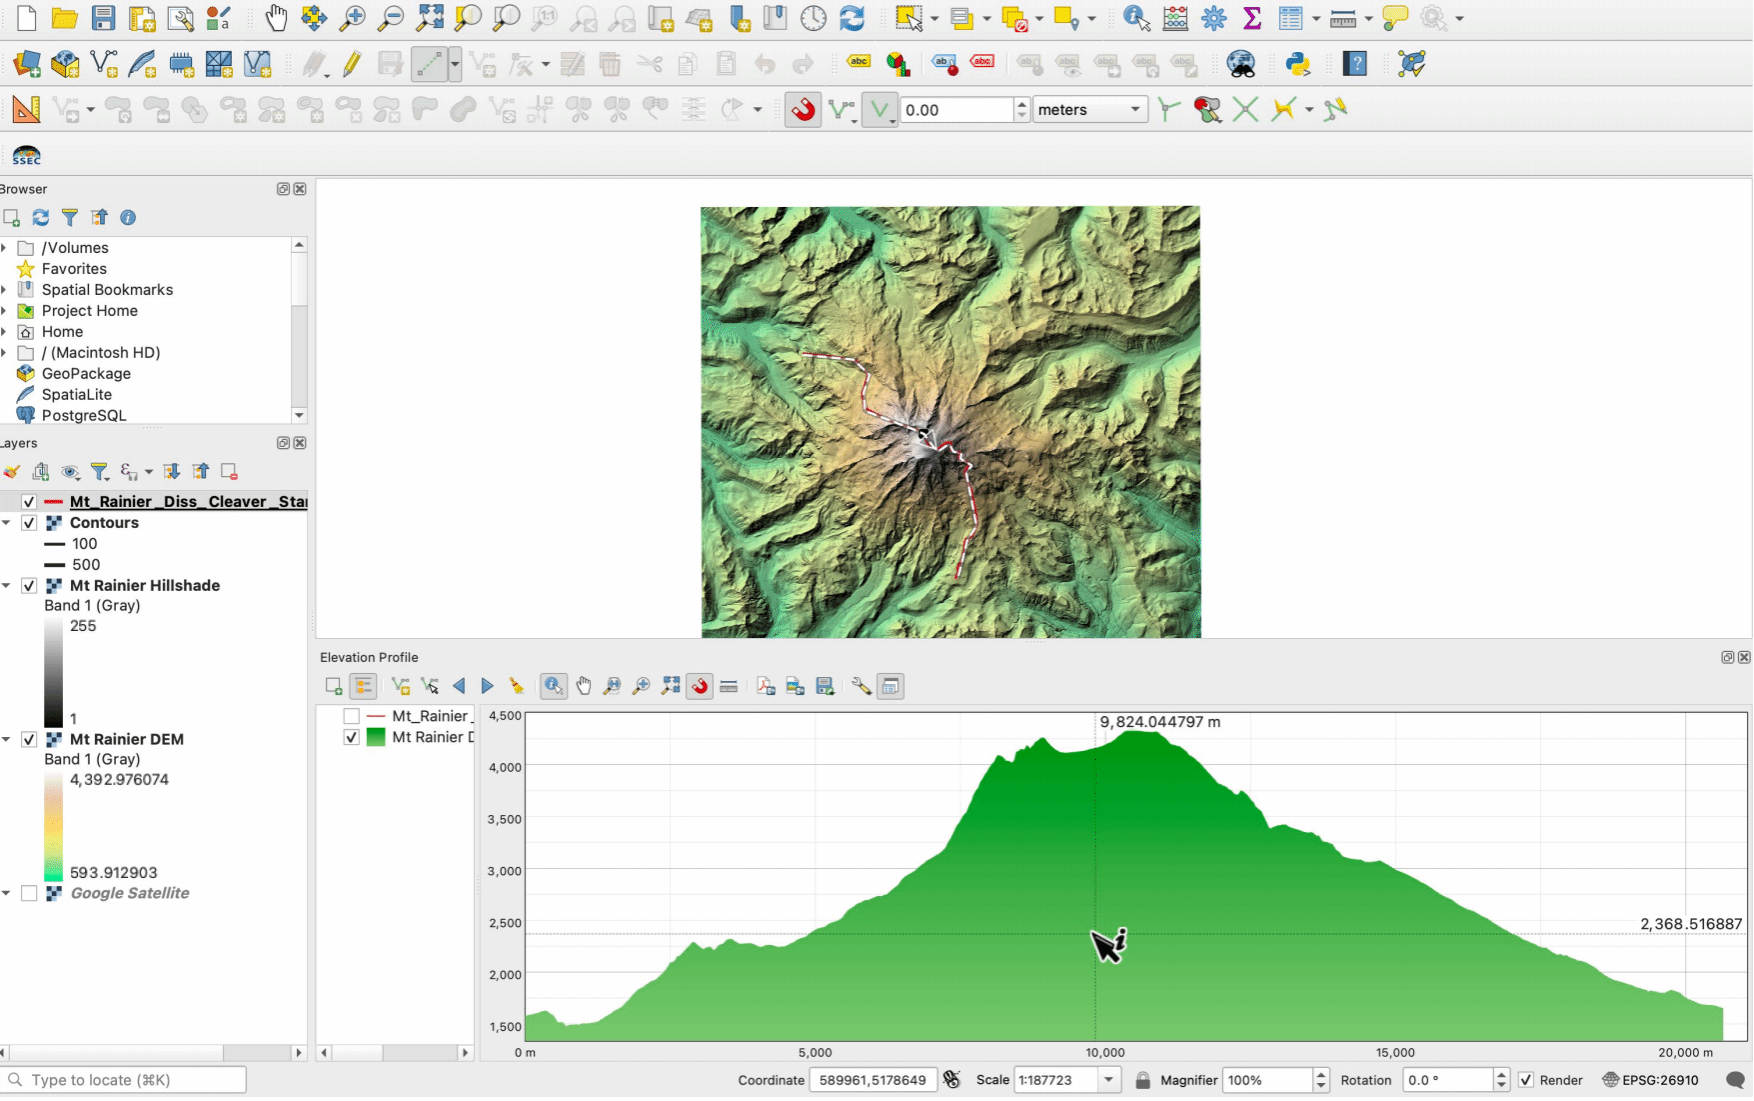
Task: Collapse the Mt Rainier Hillshade layer group
Action: click(7, 586)
